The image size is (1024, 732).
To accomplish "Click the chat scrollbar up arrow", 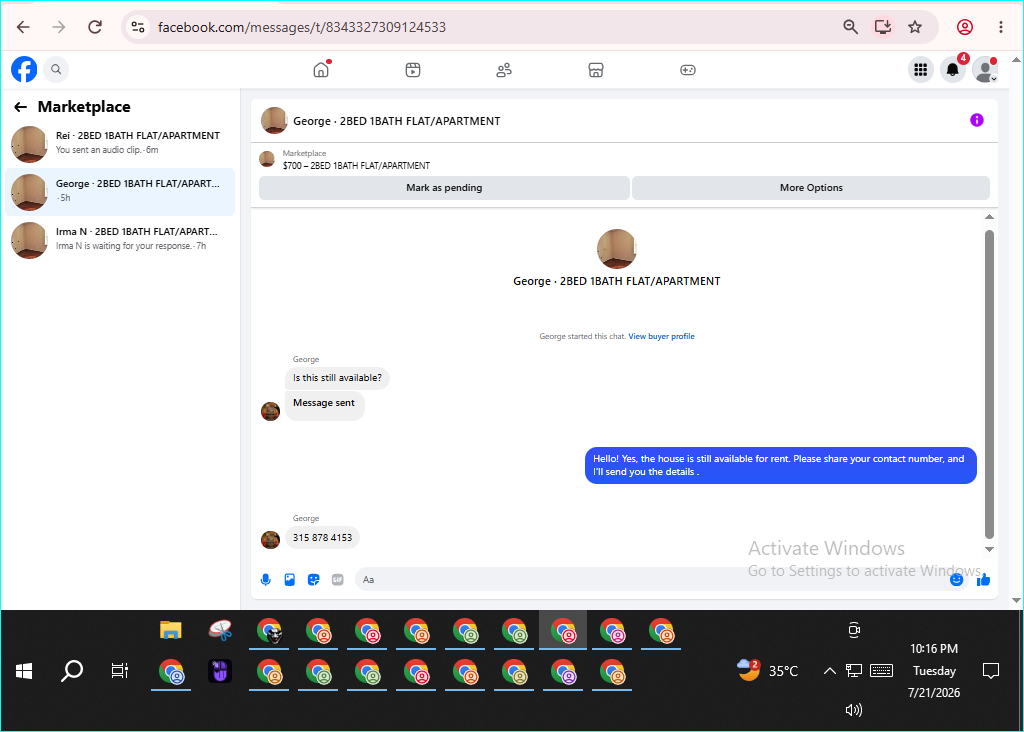I will (989, 217).
